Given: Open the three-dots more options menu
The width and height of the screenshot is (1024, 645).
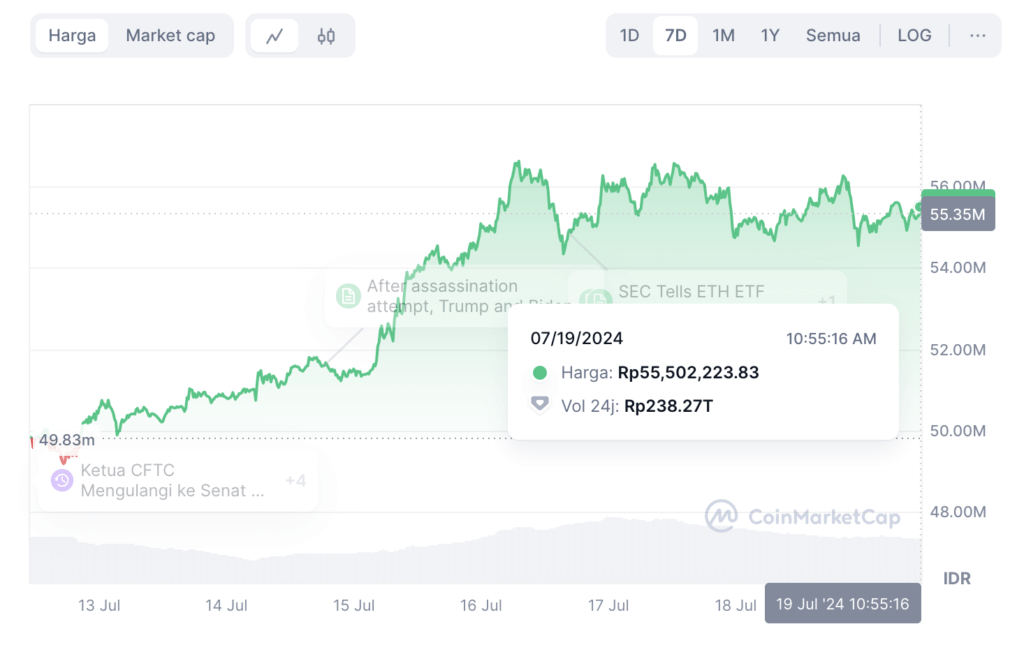Looking at the screenshot, I should (x=977, y=35).
